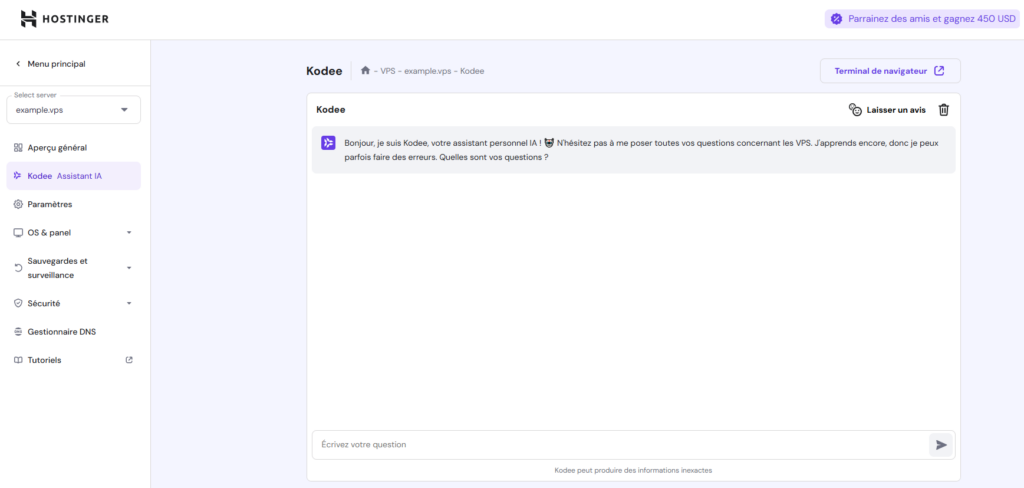
Task: Click Laisser un avis
Action: (887, 110)
